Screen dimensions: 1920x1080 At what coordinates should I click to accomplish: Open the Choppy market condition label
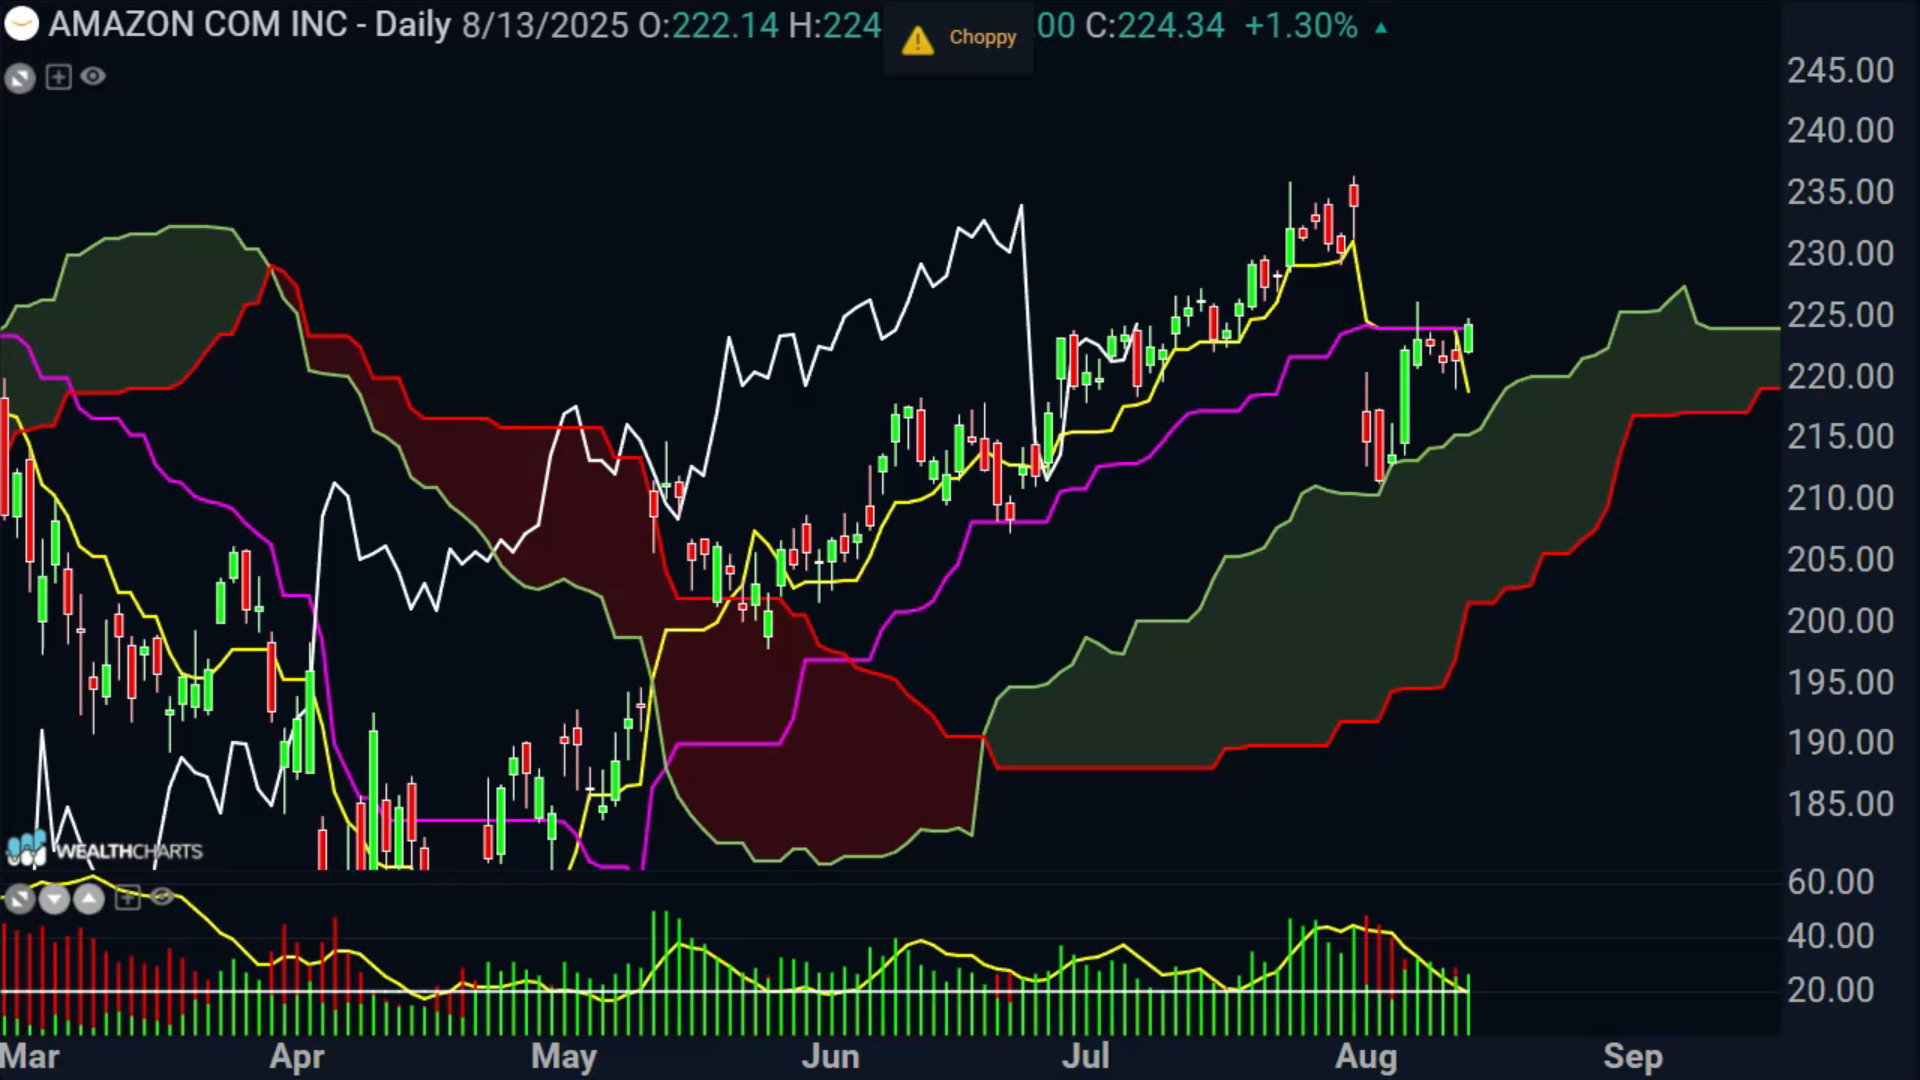pos(982,37)
